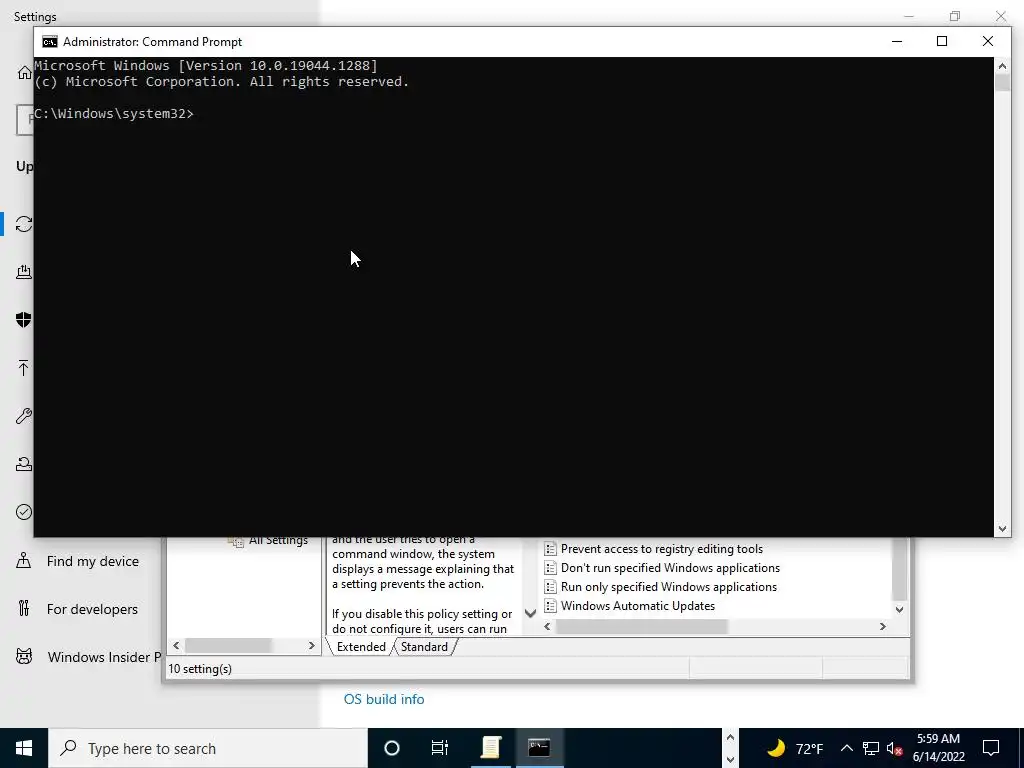
Task: Maximize the Command Prompt window
Action: [x=942, y=41]
